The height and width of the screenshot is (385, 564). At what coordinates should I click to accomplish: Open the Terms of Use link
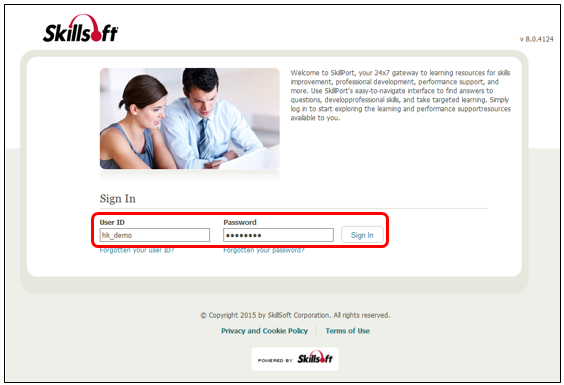tap(347, 331)
